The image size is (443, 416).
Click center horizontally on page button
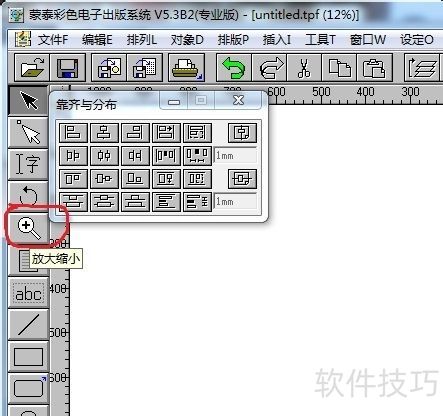242,132
